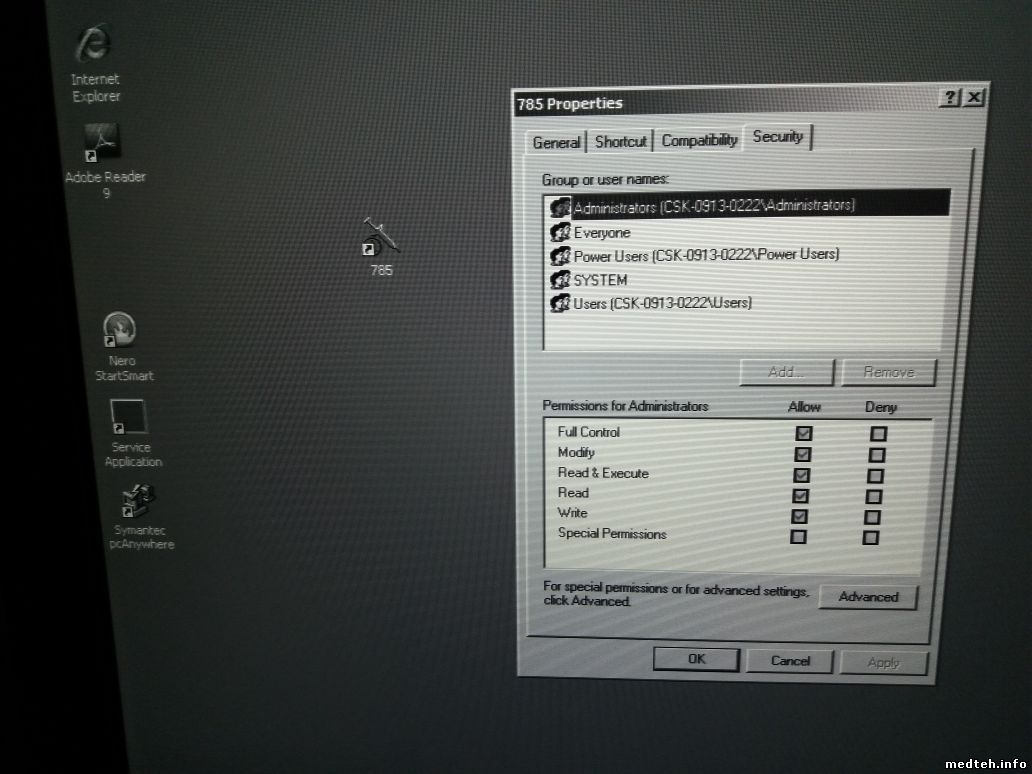Open the Service Application shortcut

(130, 417)
